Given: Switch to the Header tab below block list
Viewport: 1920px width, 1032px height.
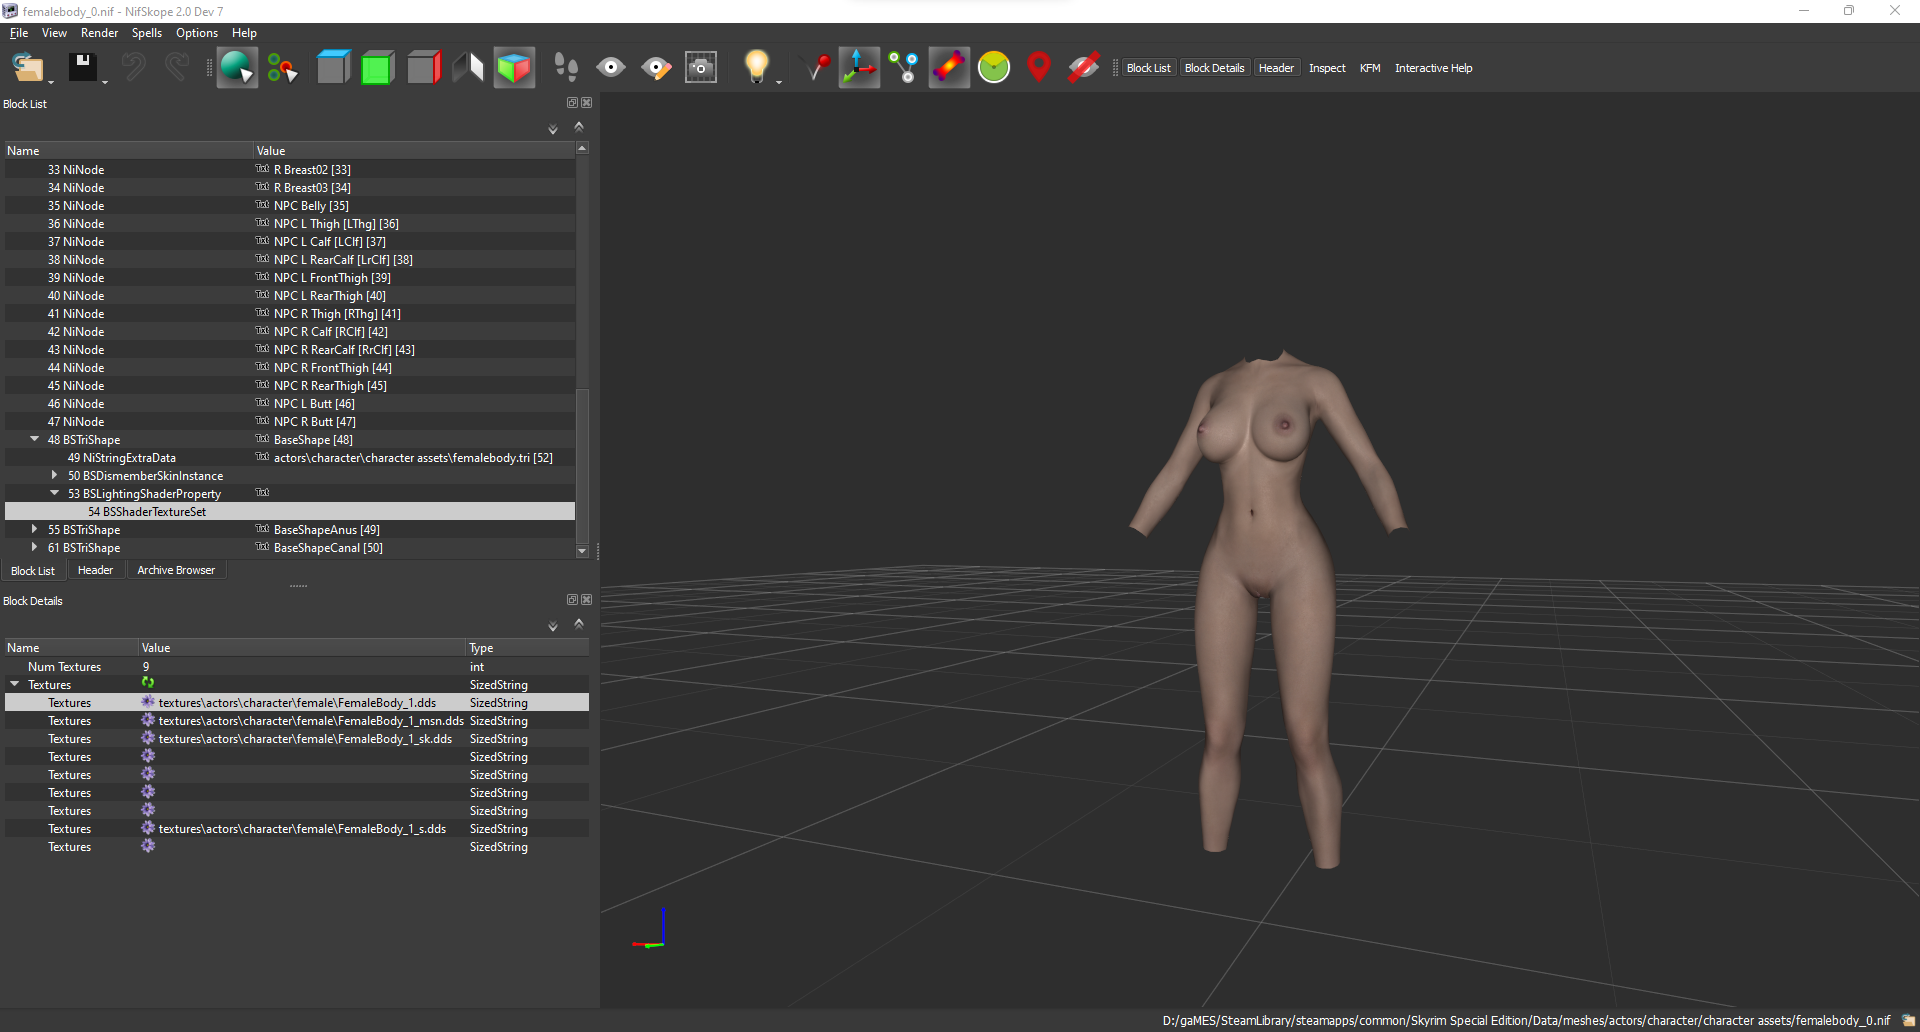Looking at the screenshot, I should (95, 570).
